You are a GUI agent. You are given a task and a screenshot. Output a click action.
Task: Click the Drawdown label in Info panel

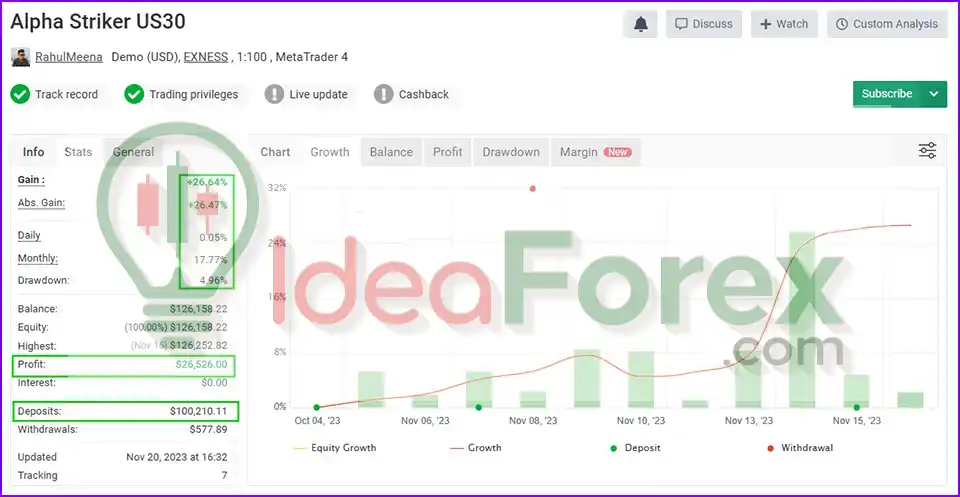(43, 281)
